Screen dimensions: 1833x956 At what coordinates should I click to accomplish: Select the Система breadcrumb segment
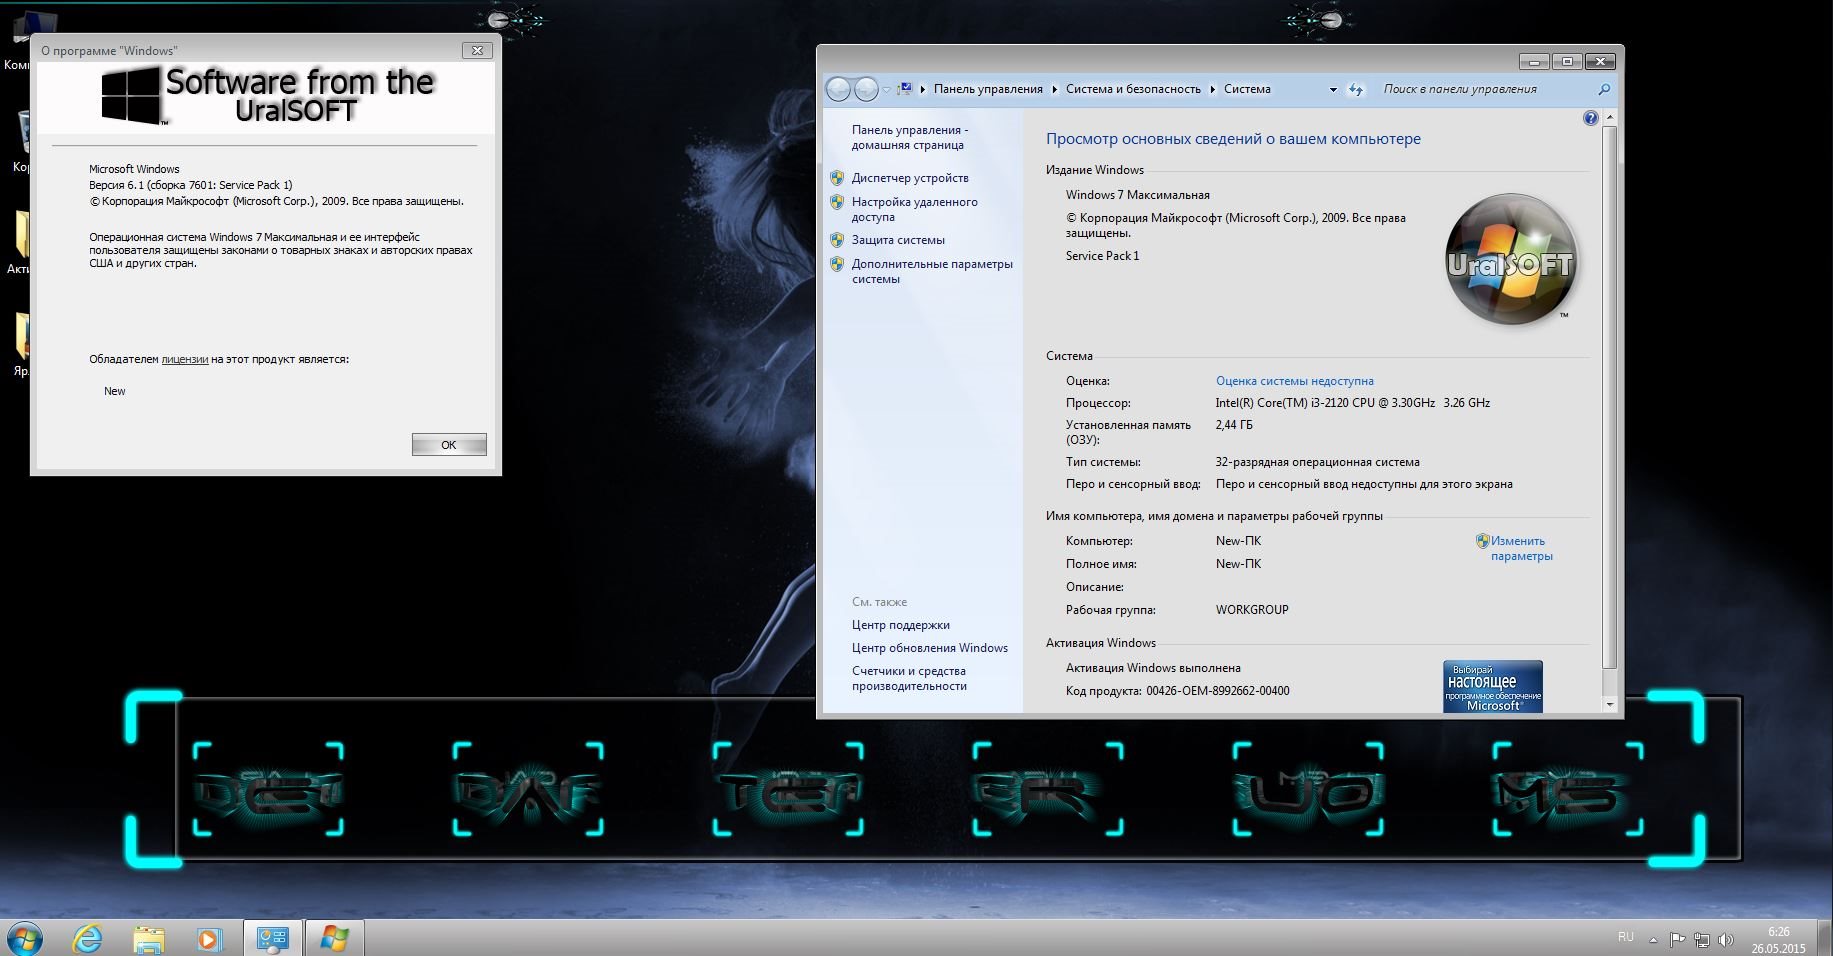[x=1247, y=89]
